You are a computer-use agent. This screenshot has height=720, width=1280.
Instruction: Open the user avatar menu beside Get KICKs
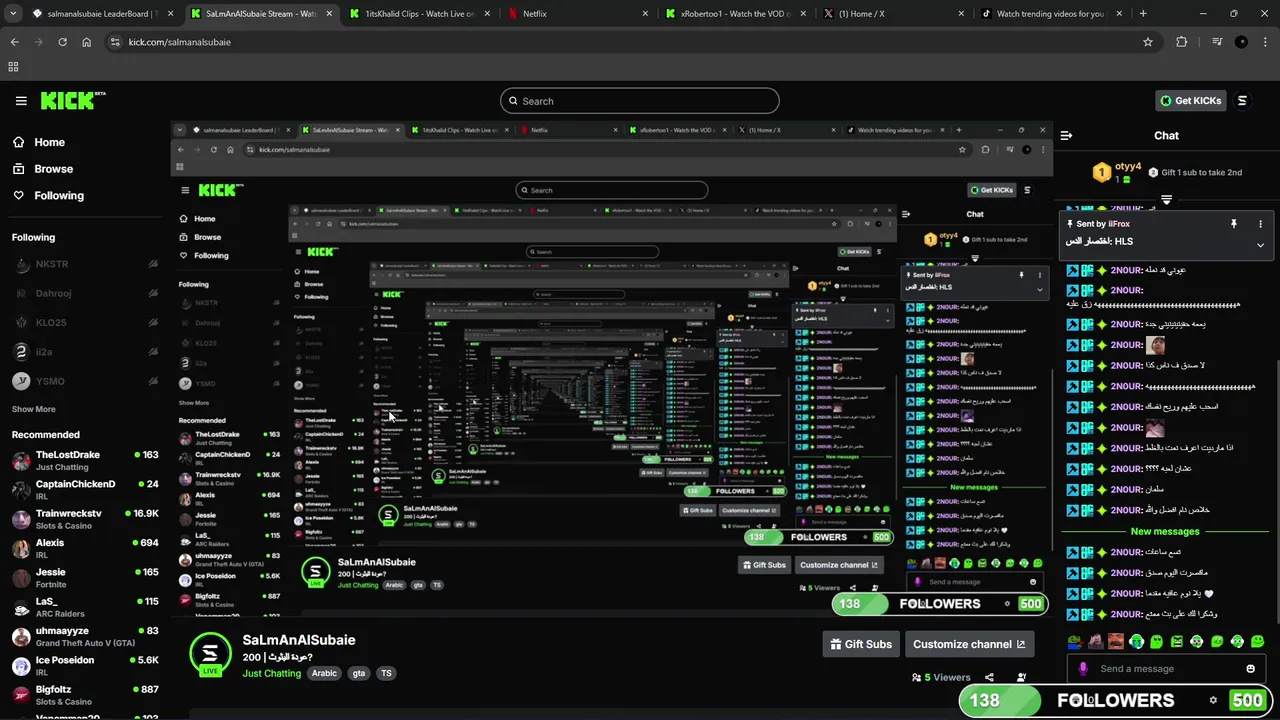point(1243,101)
